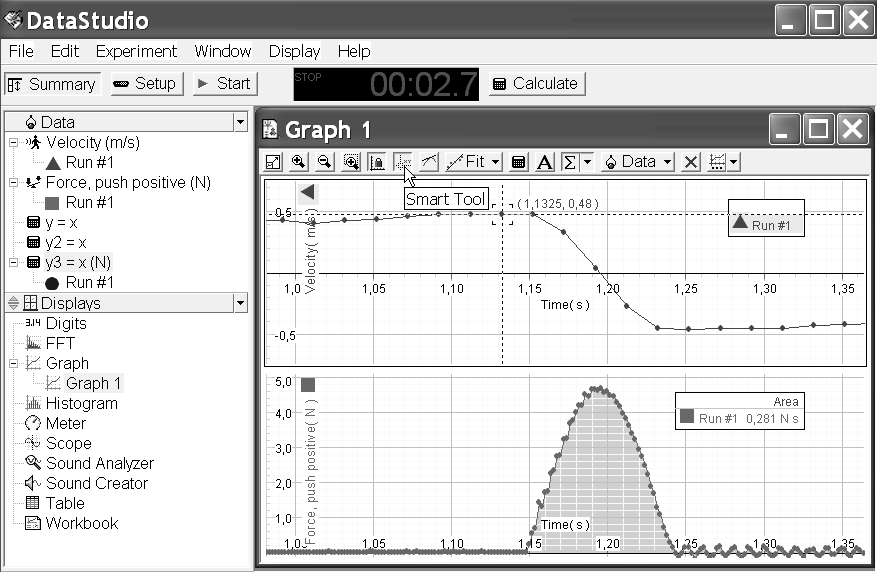877x572 pixels.
Task: Select Graph 1 in Displays list
Action: [93, 383]
